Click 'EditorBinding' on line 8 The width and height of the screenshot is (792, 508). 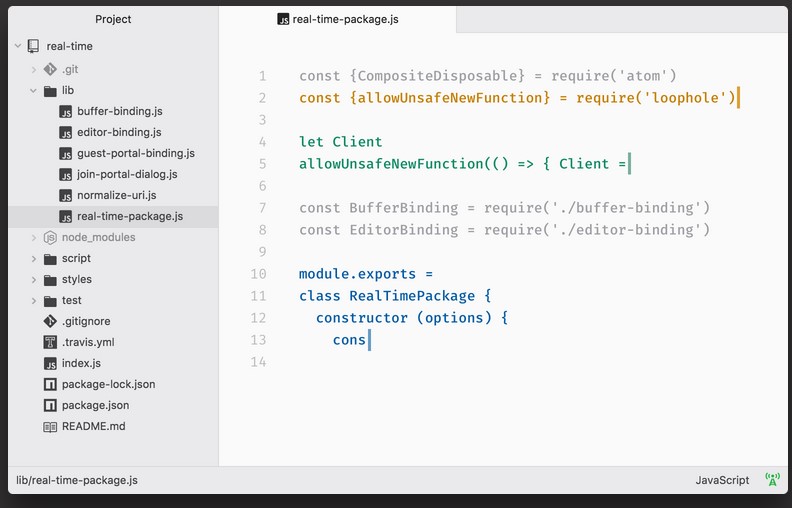(x=404, y=230)
